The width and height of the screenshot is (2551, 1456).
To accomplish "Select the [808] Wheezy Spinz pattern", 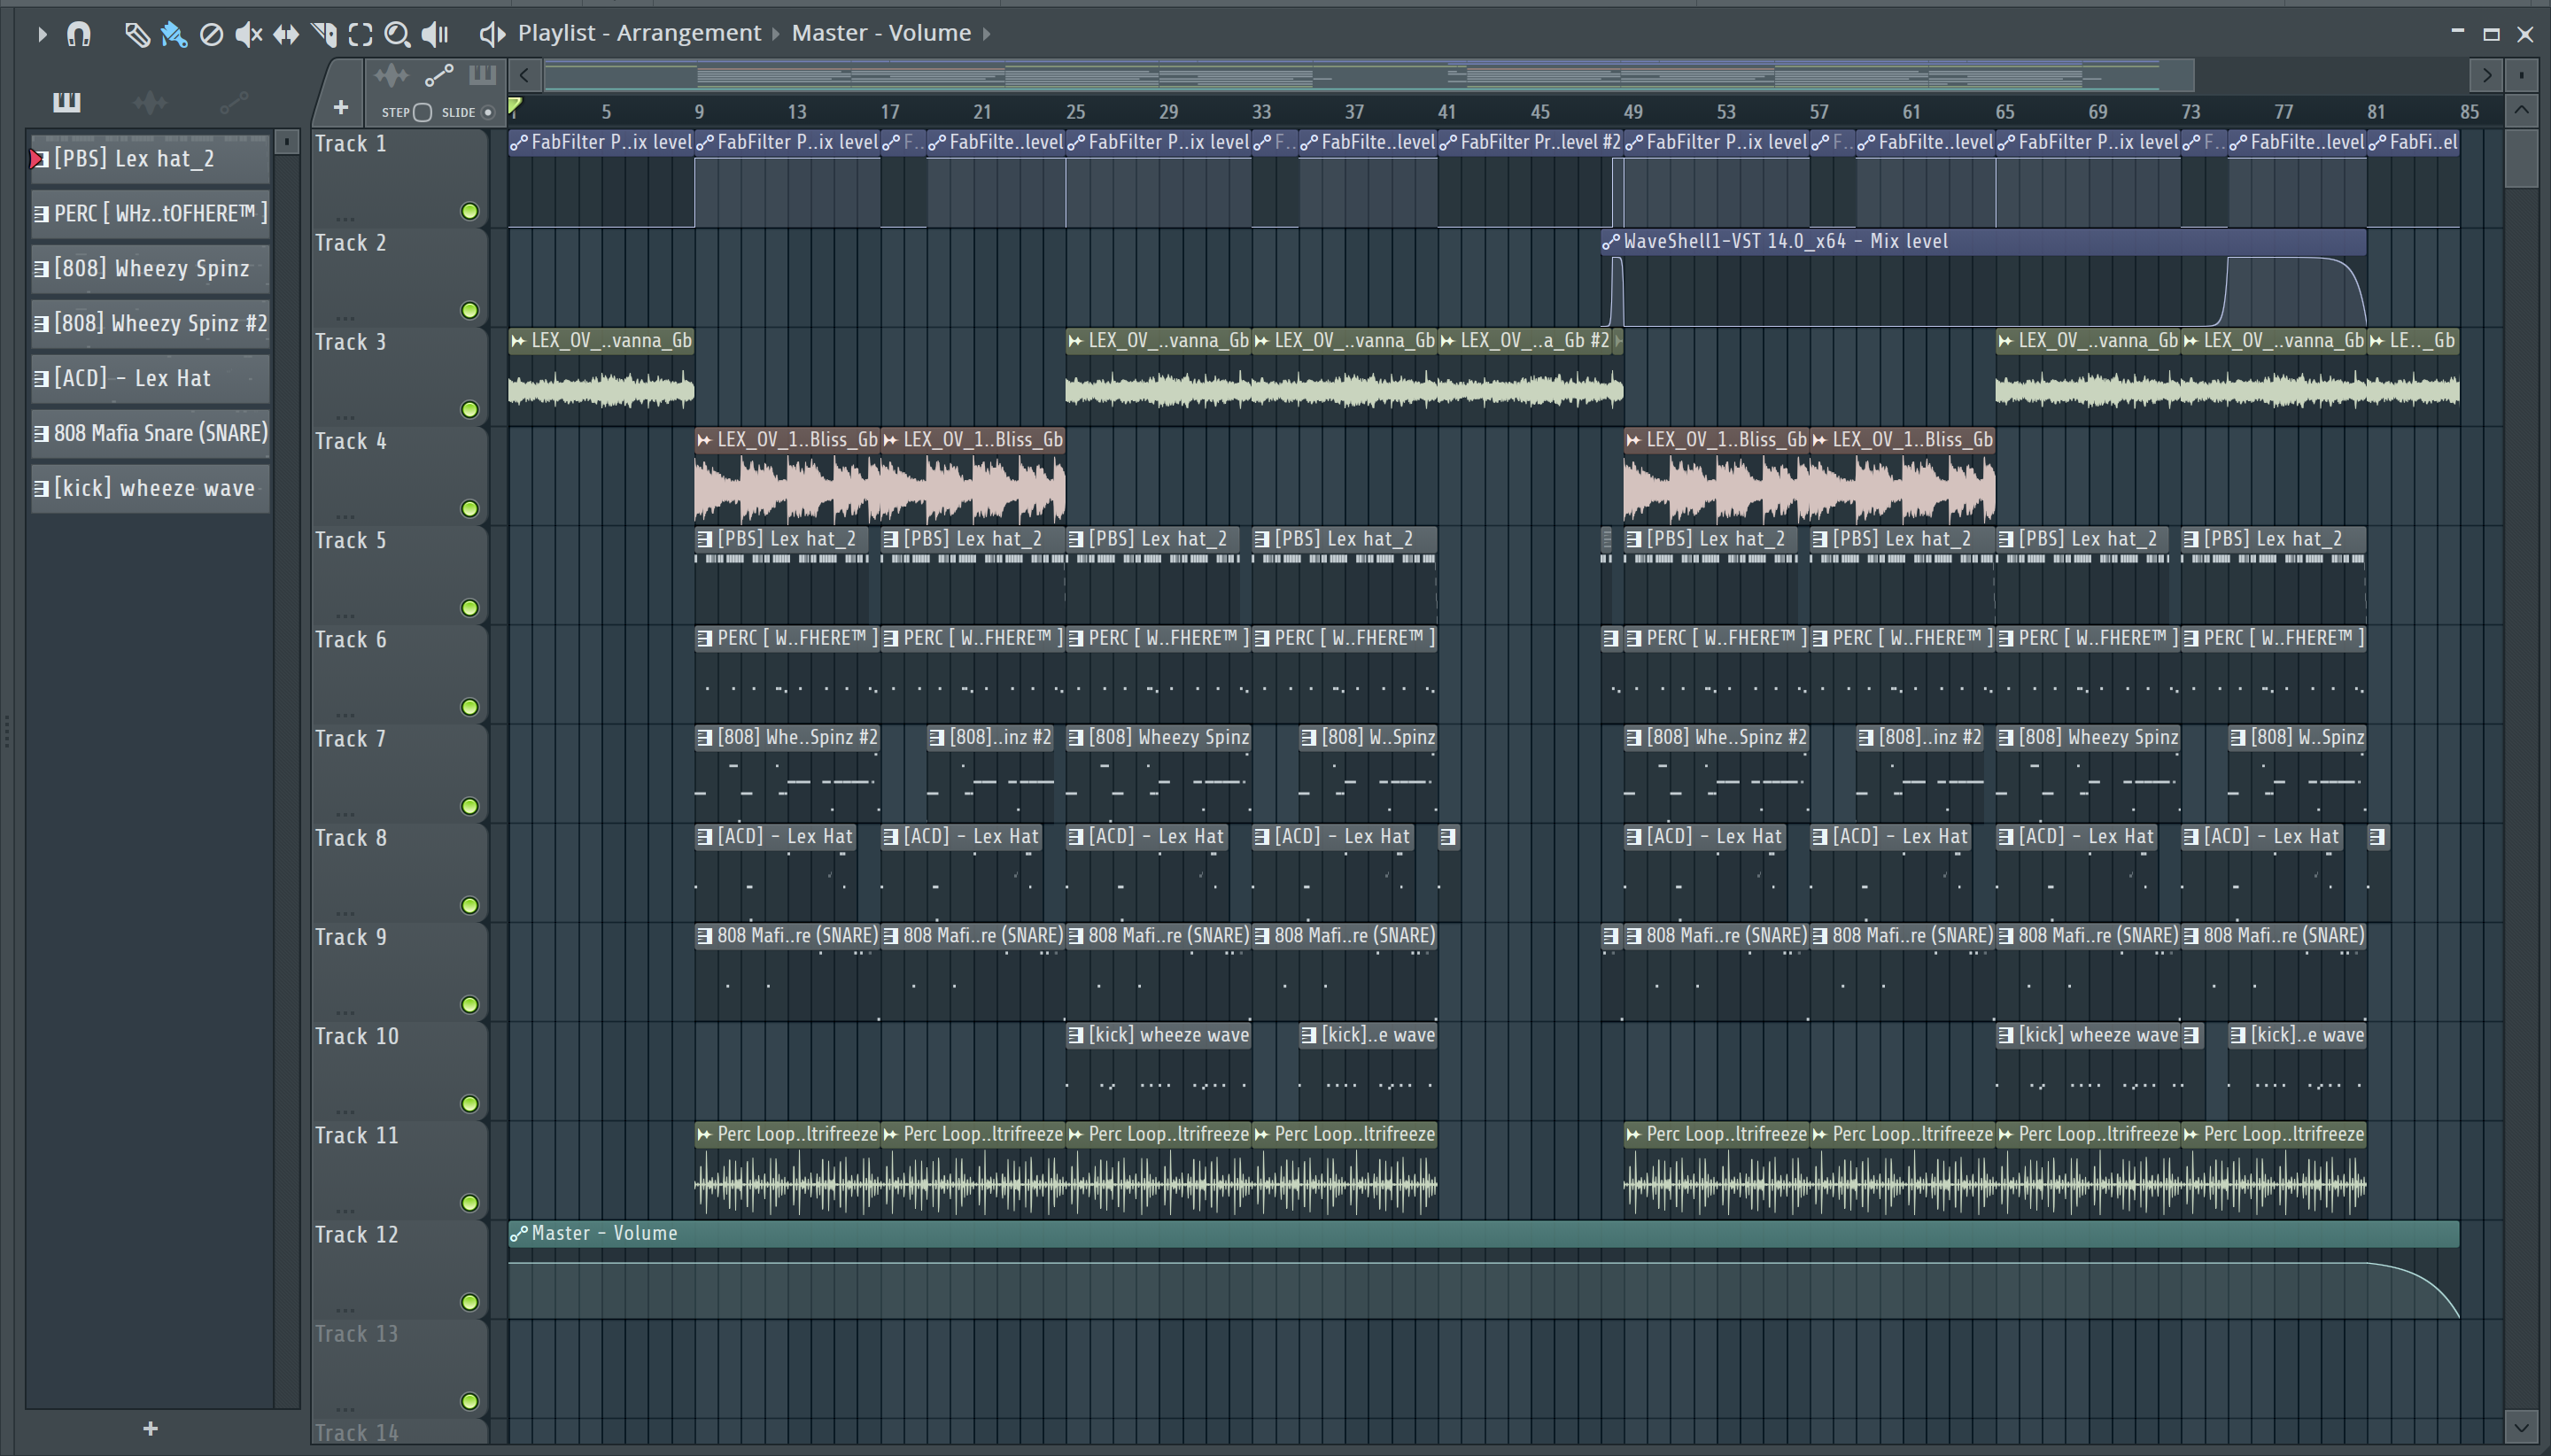I will [150, 269].
